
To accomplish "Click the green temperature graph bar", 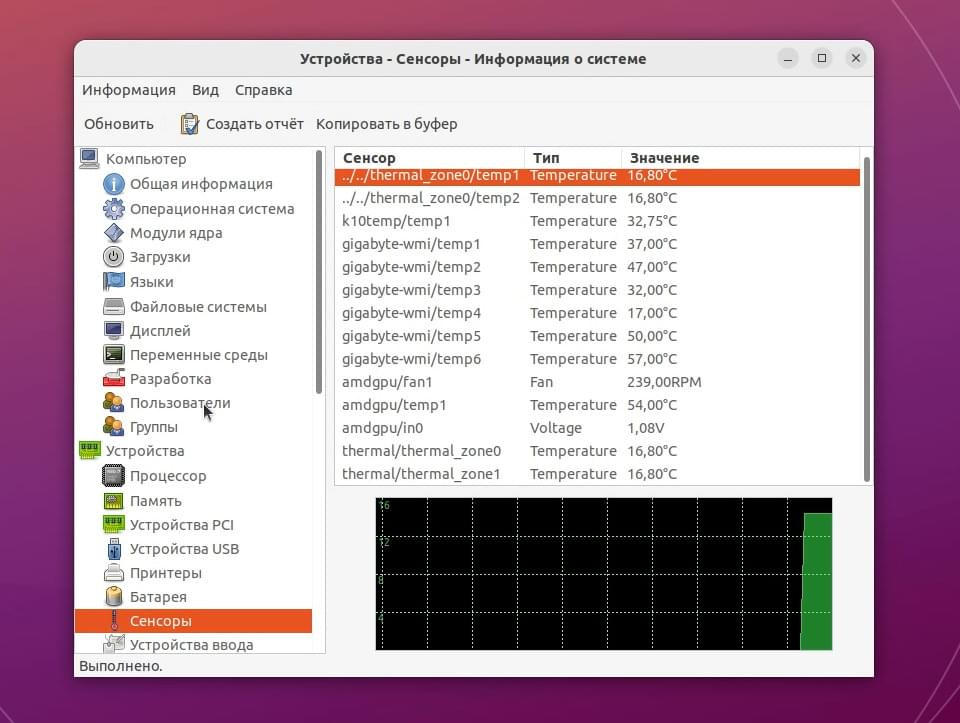I will [x=817, y=582].
